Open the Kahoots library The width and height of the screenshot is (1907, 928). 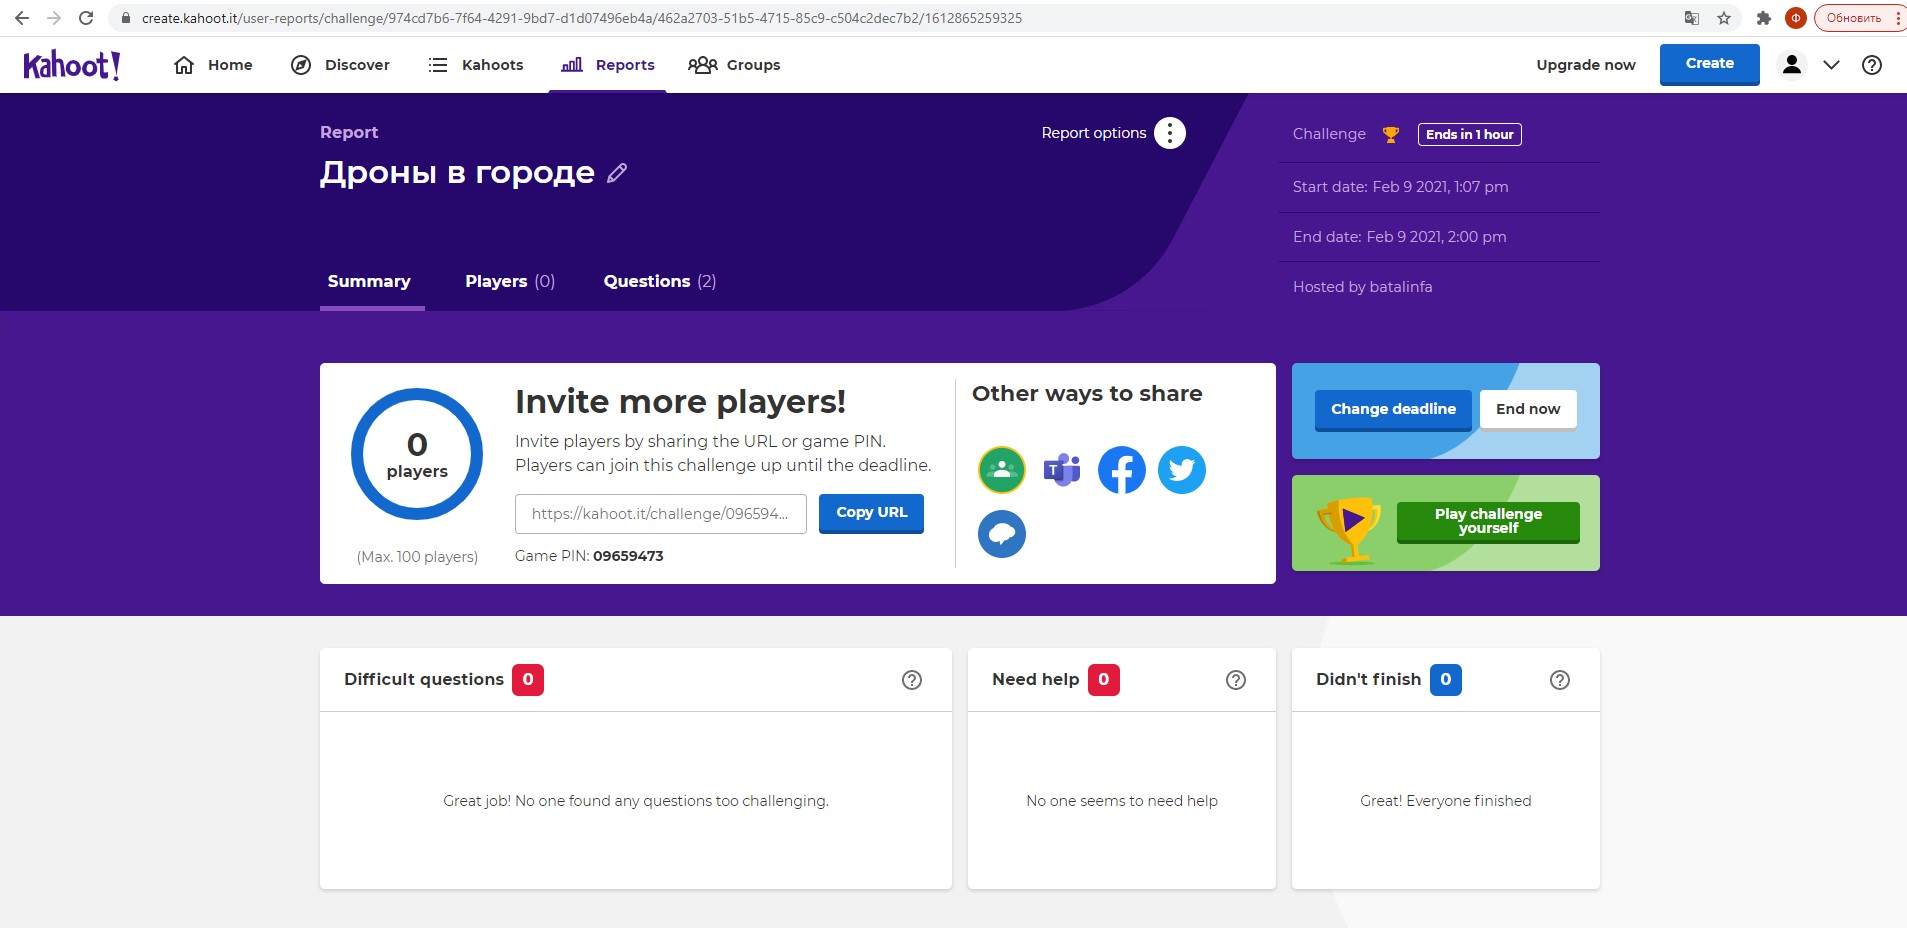pos(476,65)
